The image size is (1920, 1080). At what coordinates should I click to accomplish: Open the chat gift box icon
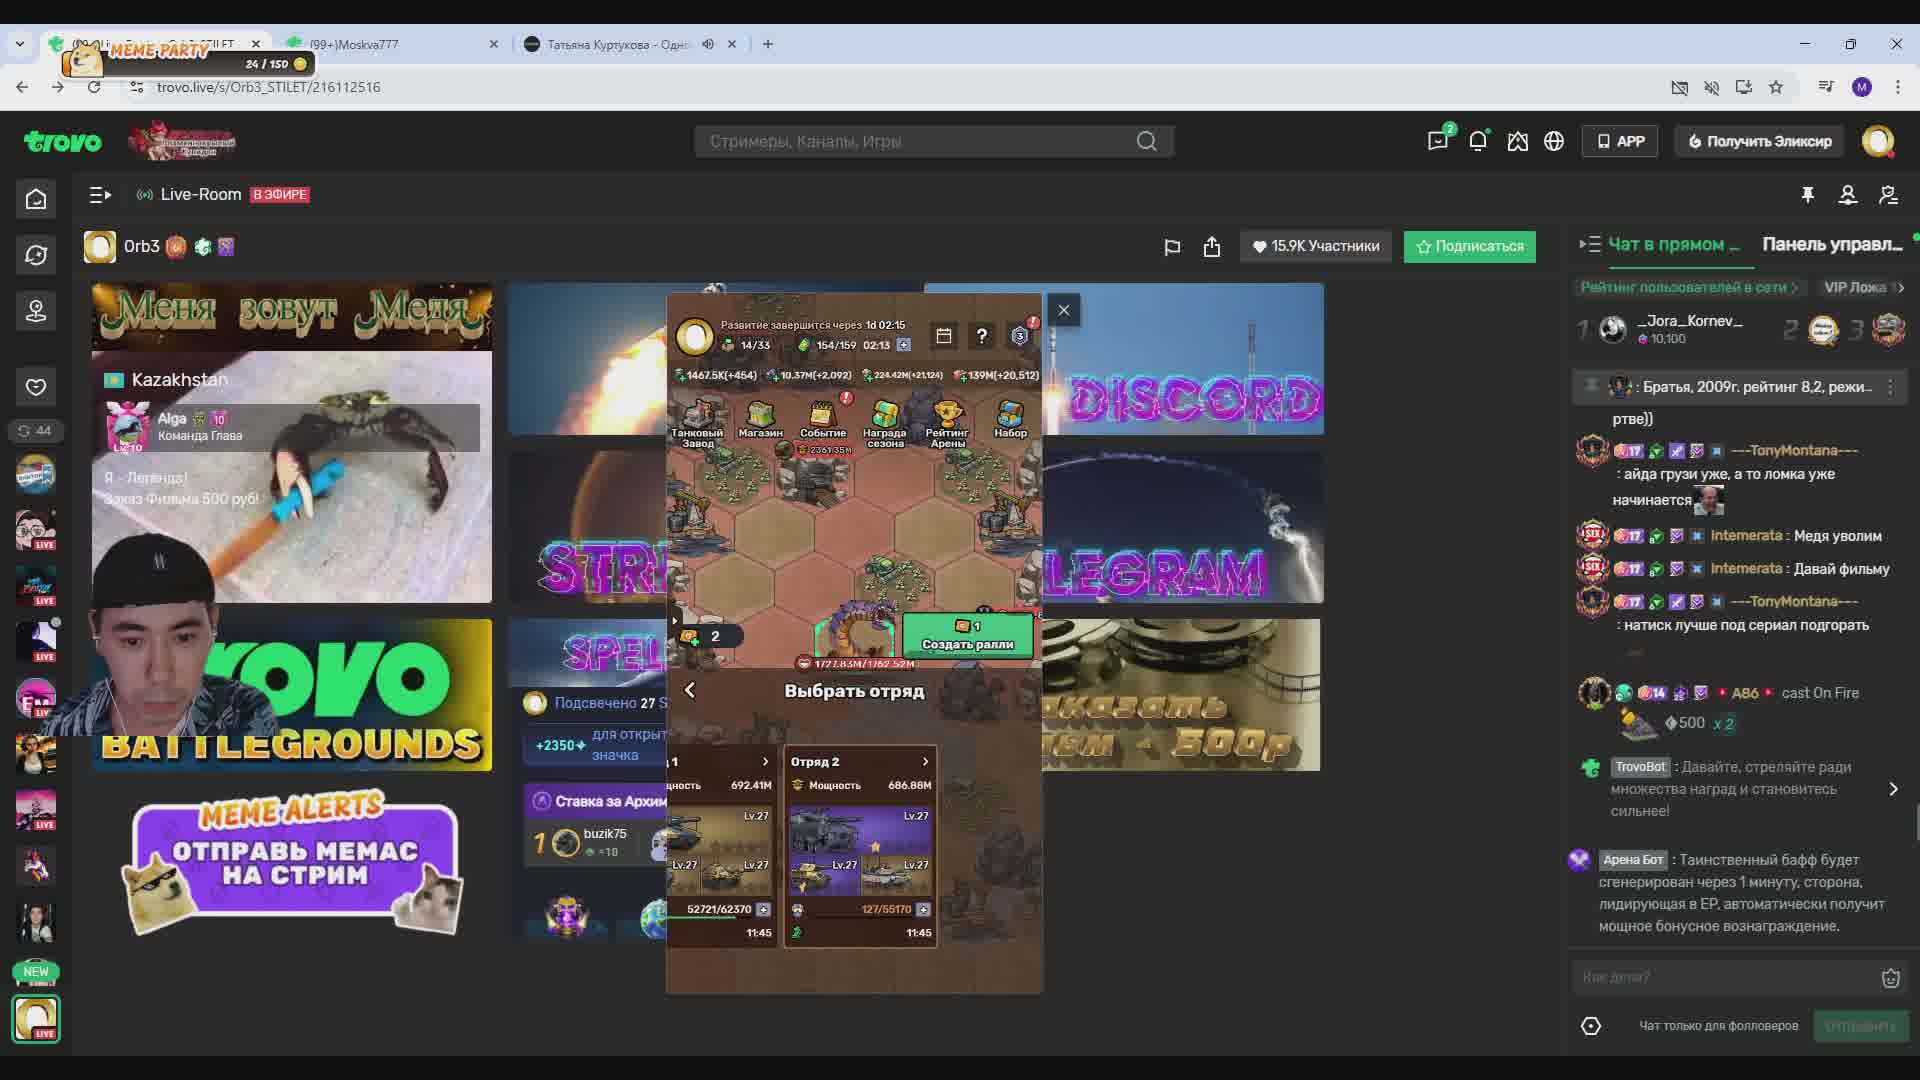point(1890,978)
